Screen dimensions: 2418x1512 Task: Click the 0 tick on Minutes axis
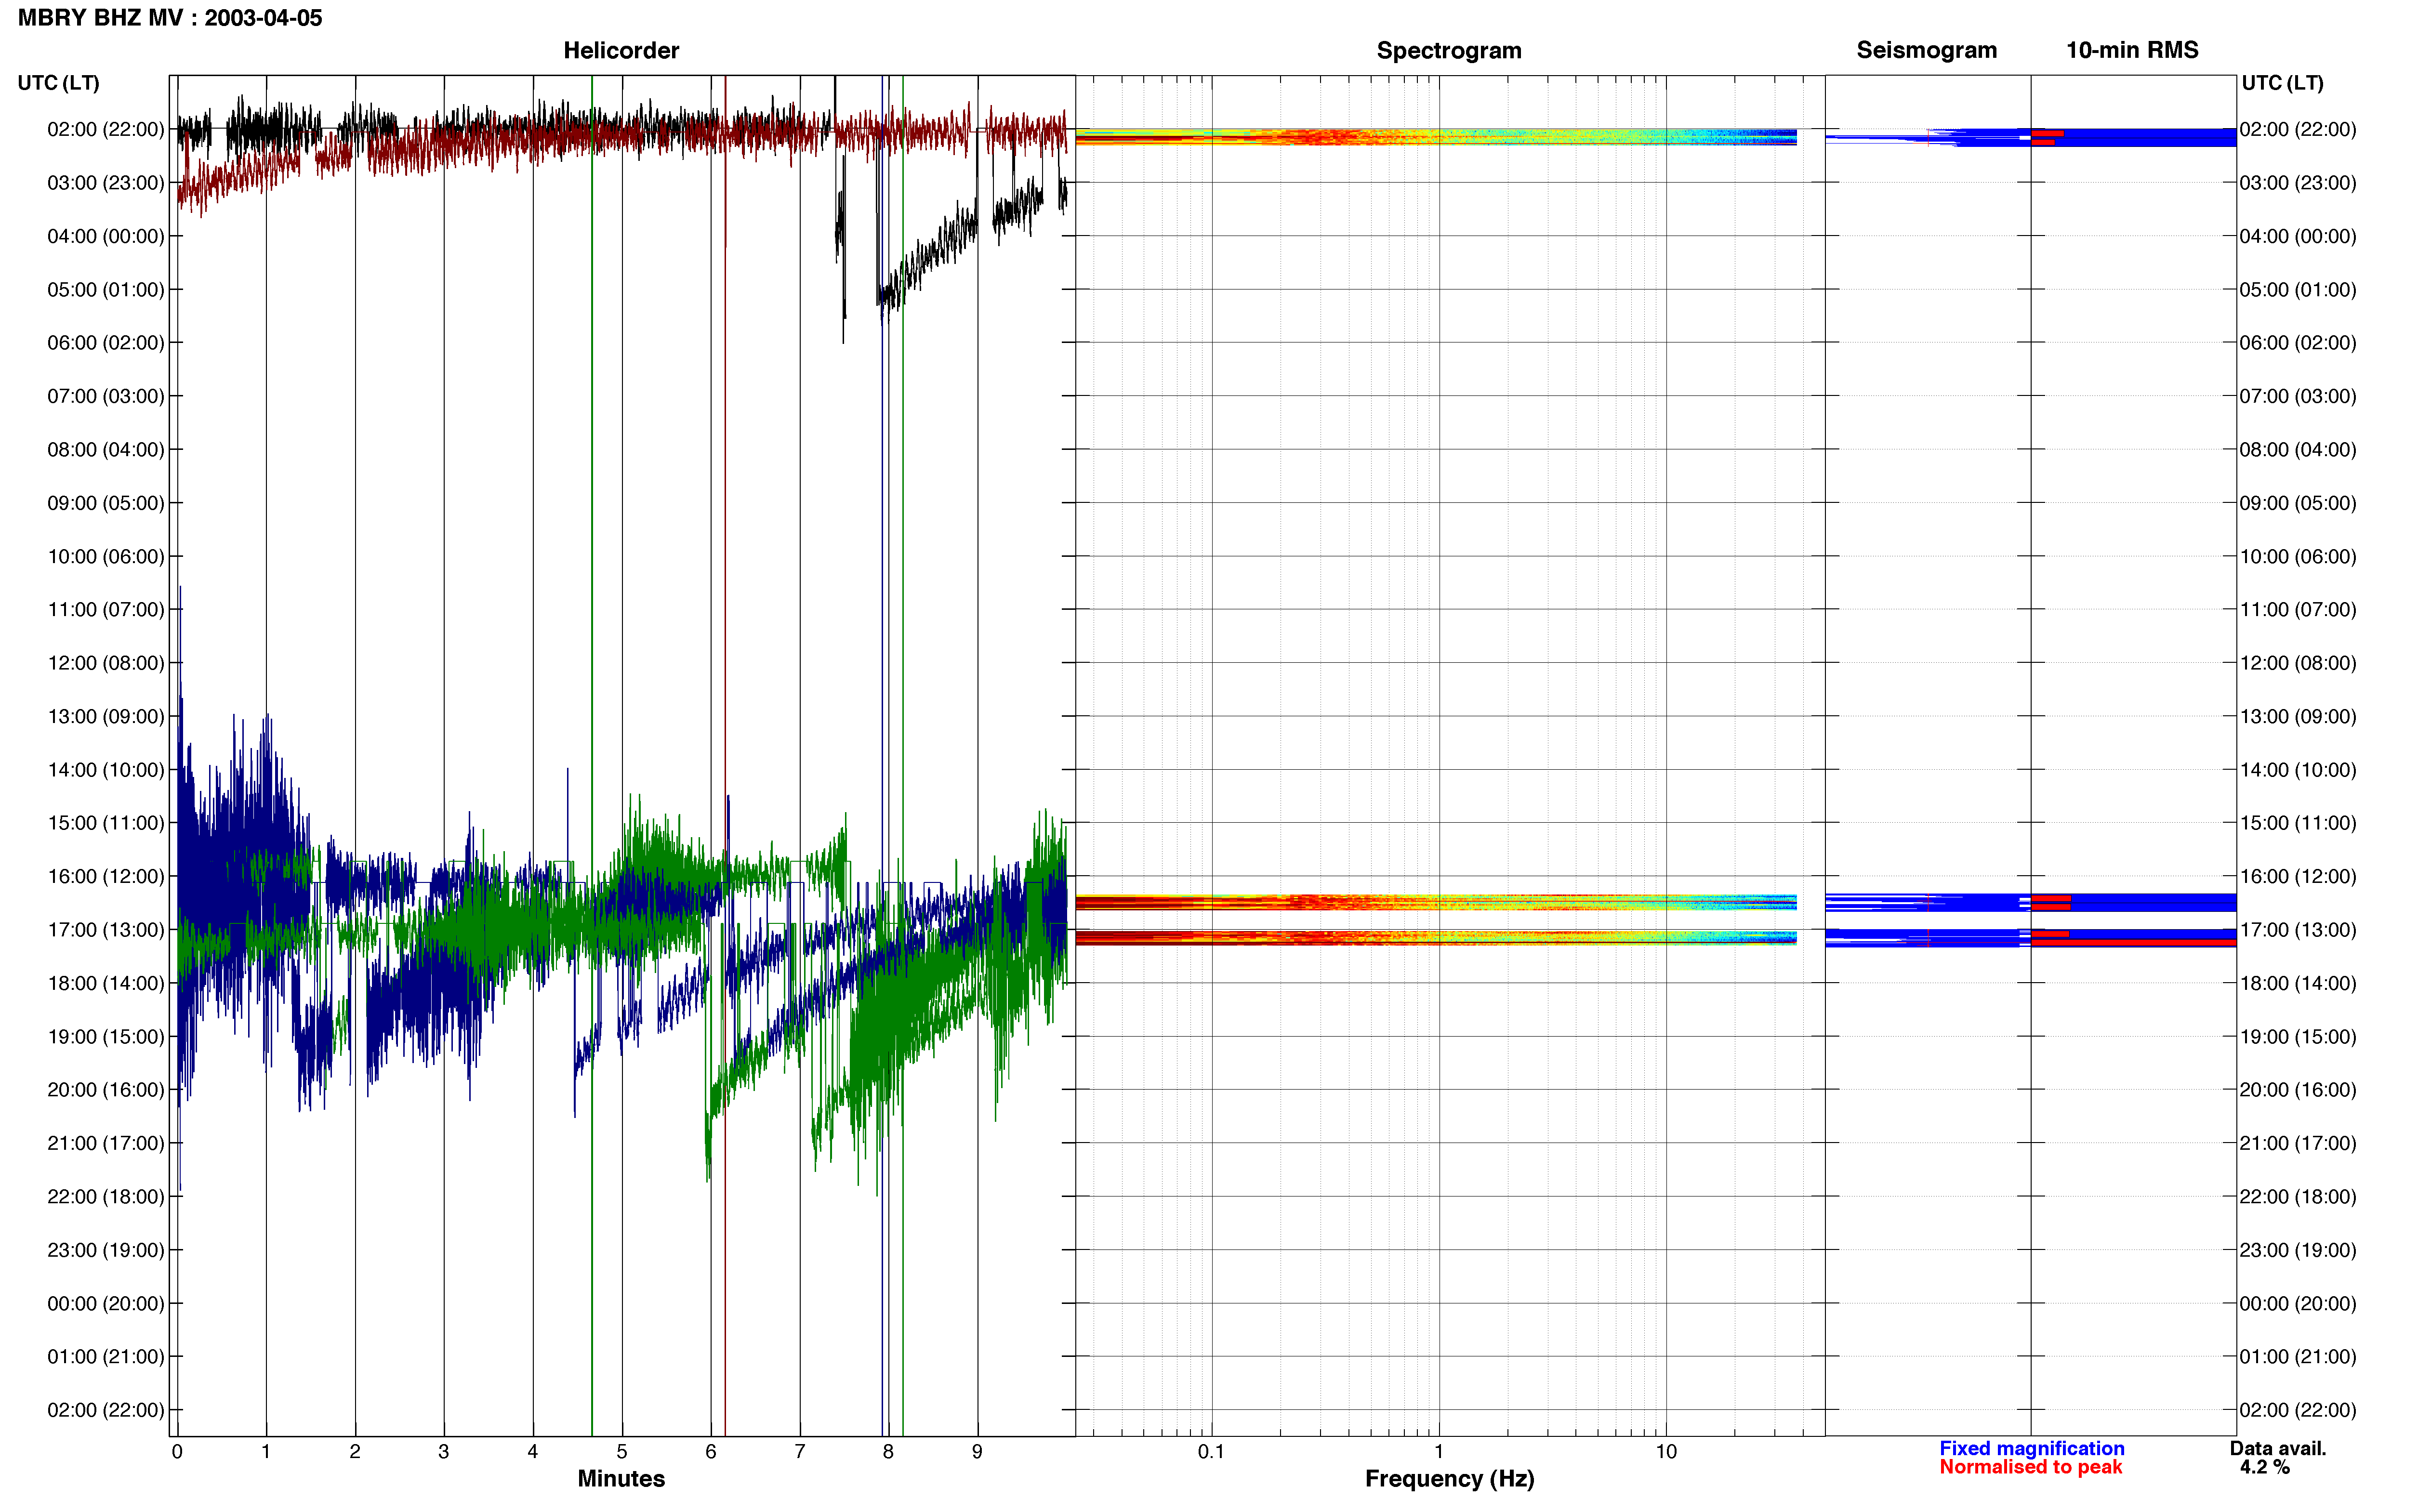(177, 1451)
